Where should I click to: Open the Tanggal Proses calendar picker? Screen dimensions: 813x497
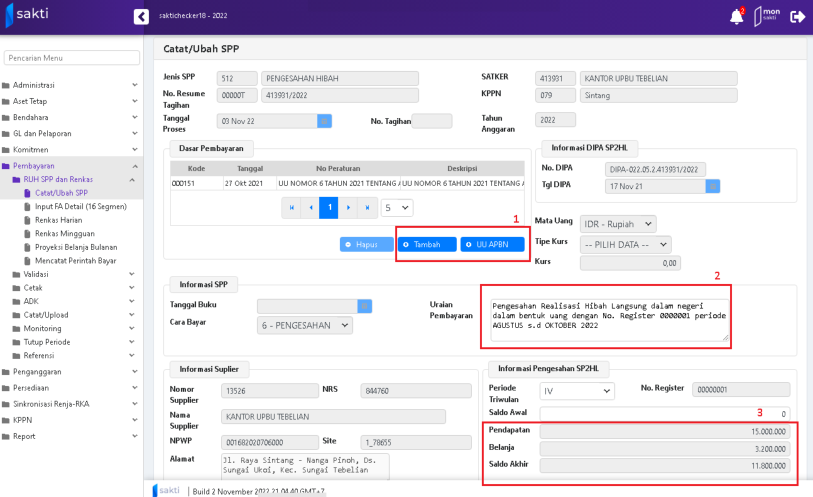pyautogui.click(x=324, y=121)
